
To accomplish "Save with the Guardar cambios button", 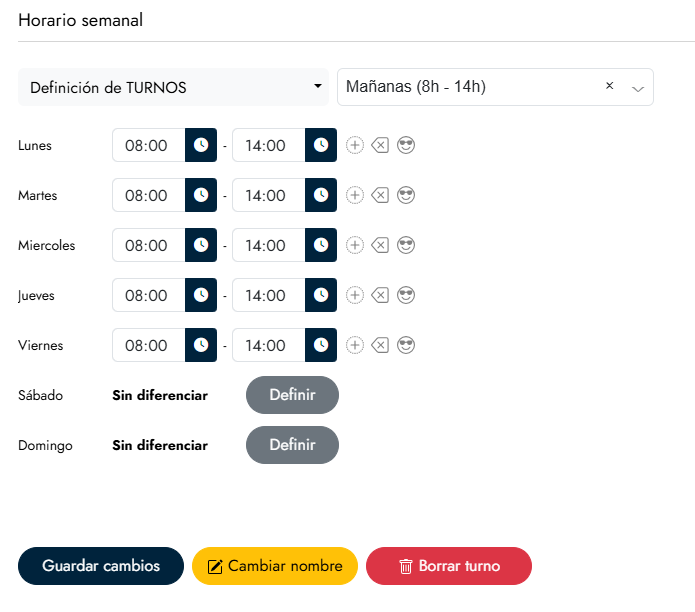I will coord(101,566).
